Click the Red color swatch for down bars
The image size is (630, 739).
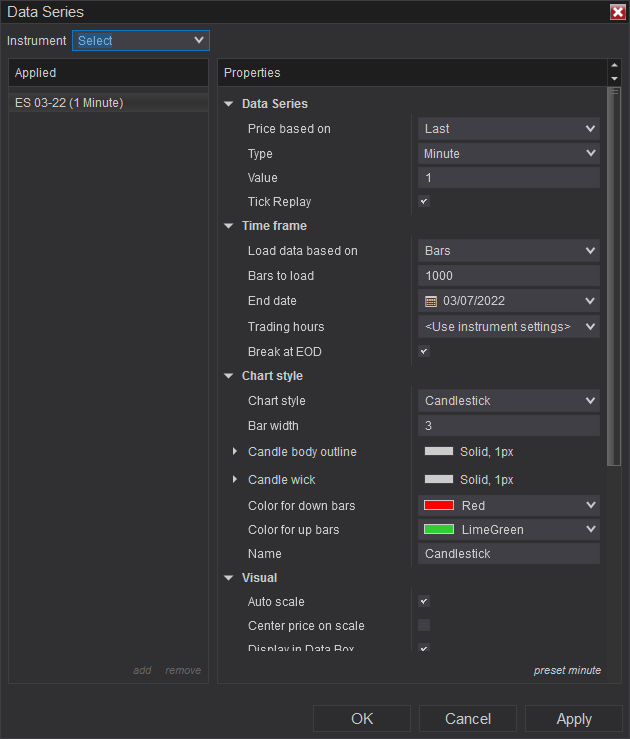(x=439, y=506)
